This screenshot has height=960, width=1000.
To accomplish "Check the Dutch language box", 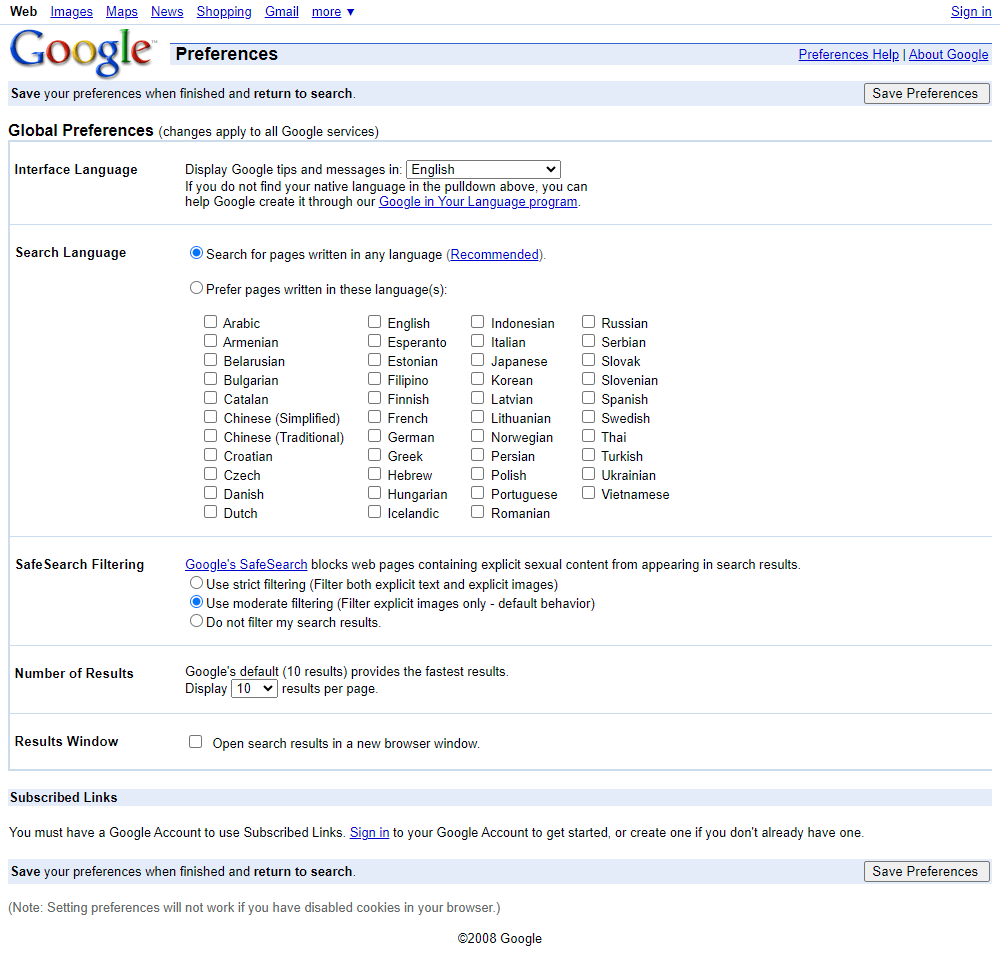I will pyautogui.click(x=210, y=512).
